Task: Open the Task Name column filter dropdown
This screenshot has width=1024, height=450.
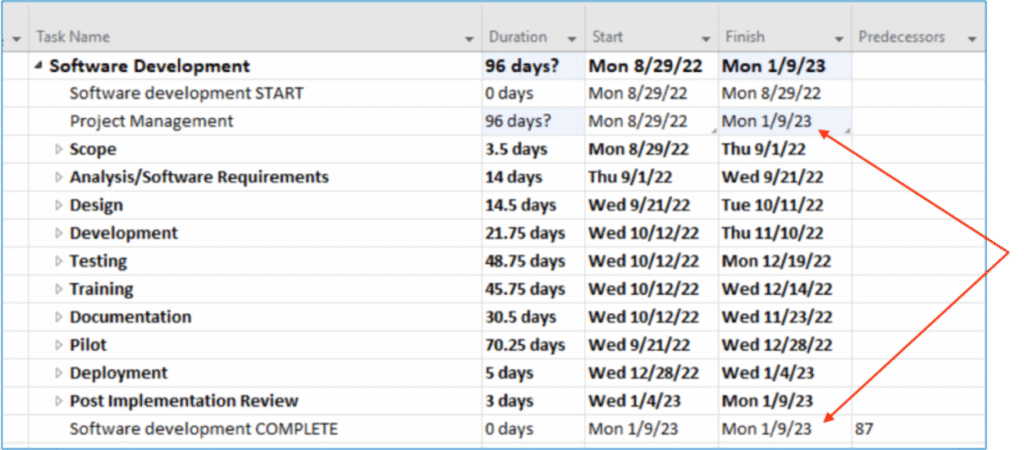Action: pyautogui.click(x=469, y=38)
